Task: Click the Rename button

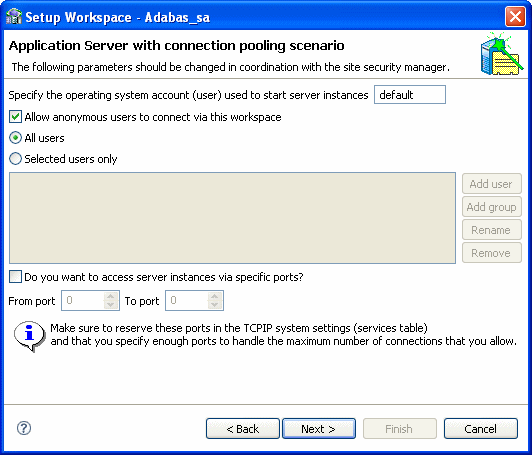Action: point(492,230)
